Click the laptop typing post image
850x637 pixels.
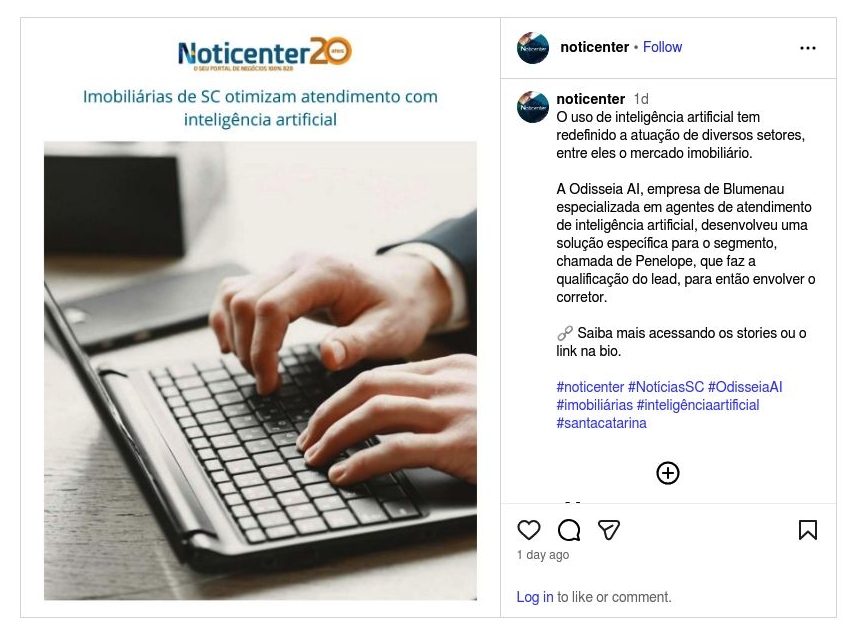tap(260, 370)
